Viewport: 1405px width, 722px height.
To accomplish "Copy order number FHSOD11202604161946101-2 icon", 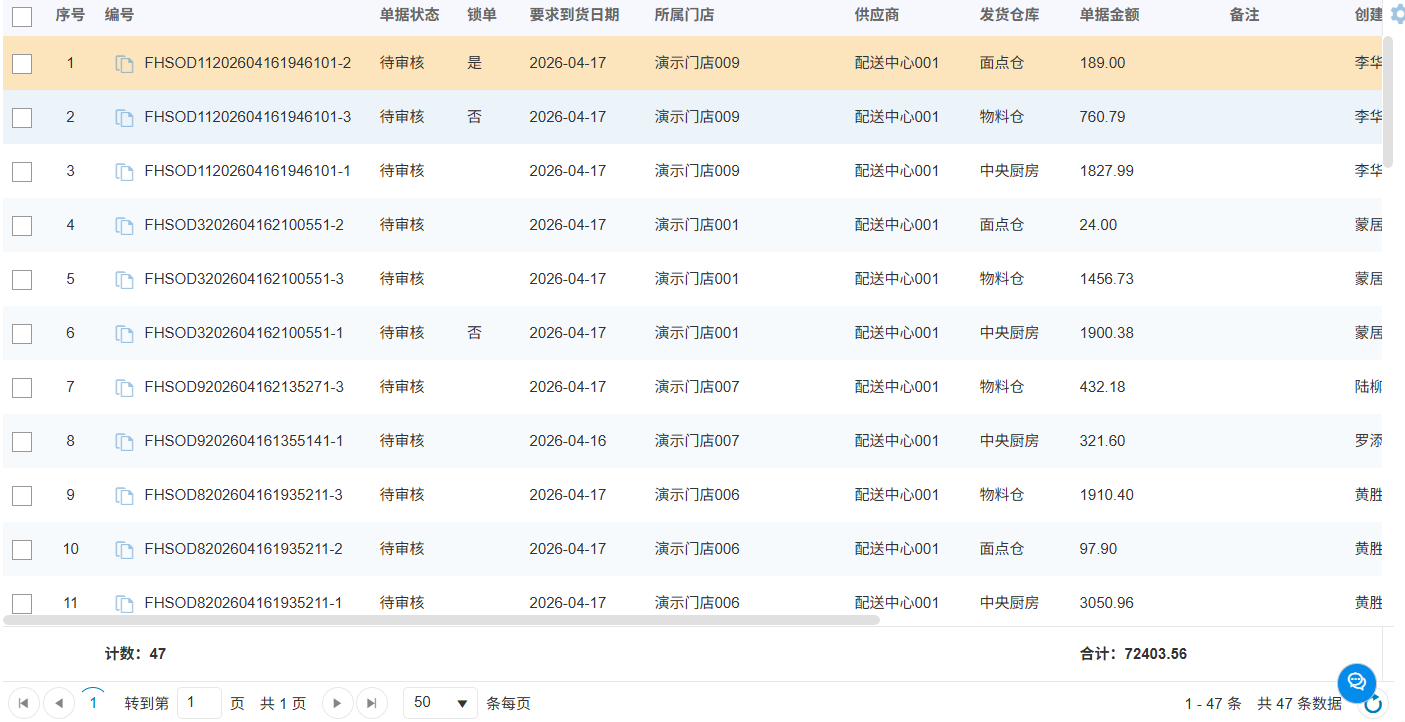I will (124, 64).
